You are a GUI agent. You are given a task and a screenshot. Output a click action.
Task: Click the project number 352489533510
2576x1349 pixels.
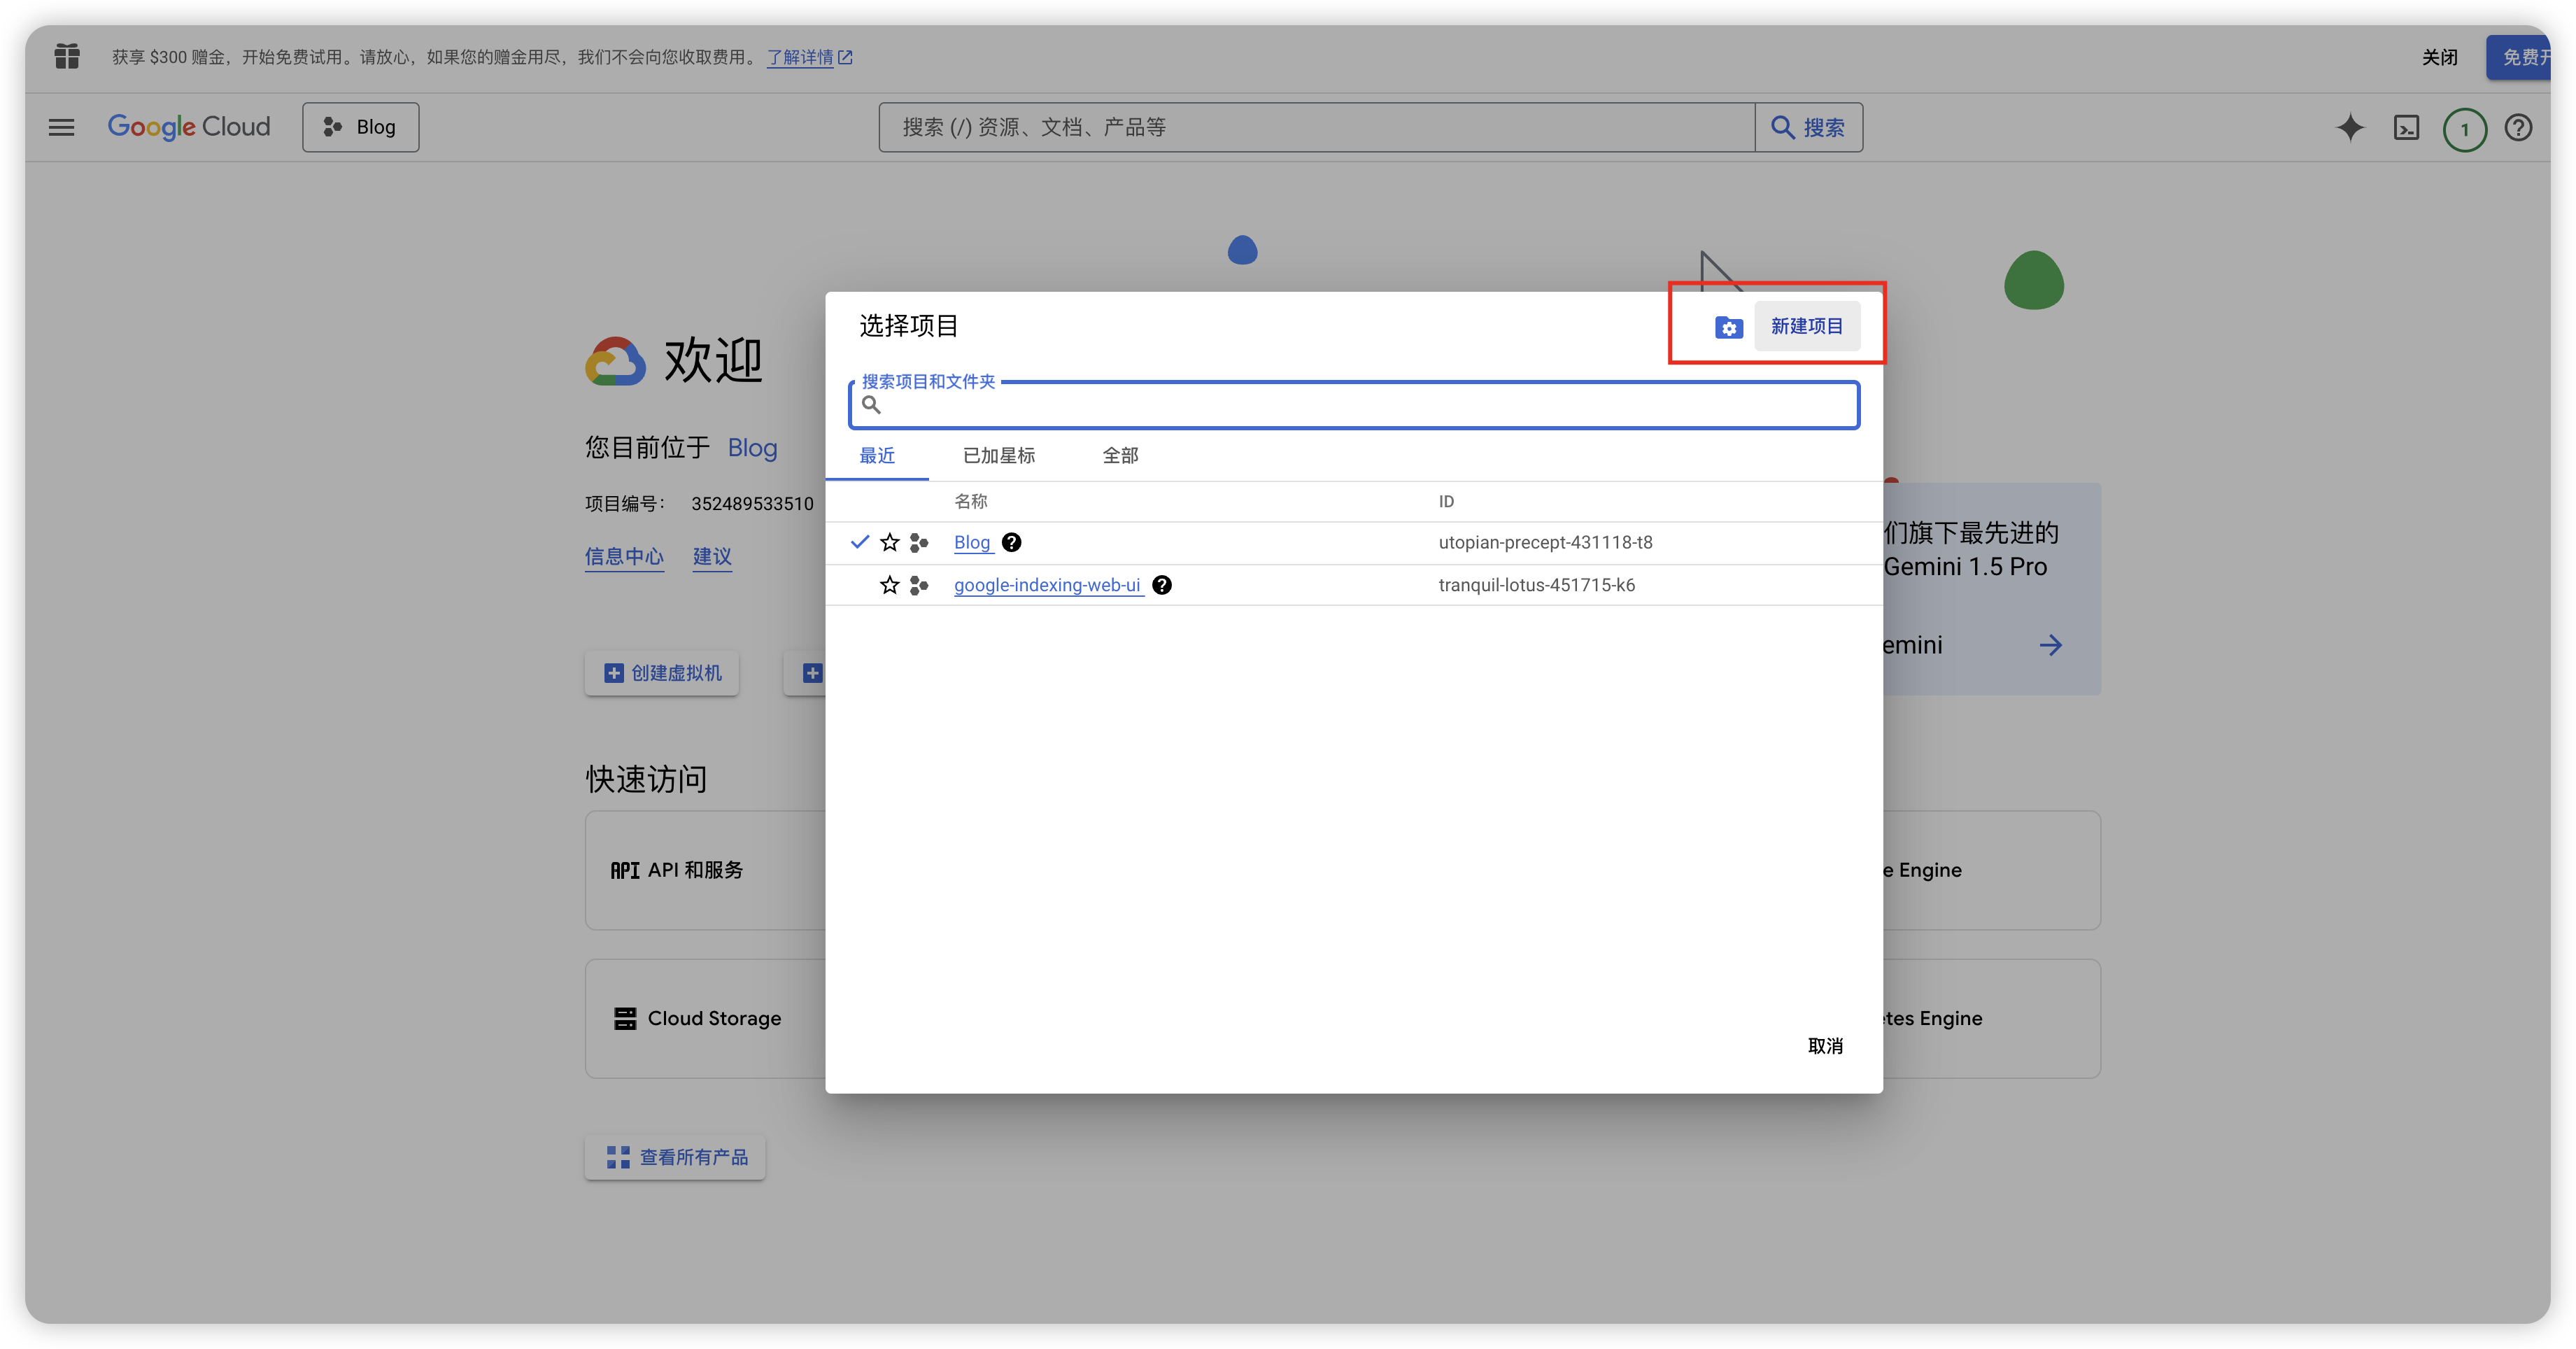tap(752, 504)
